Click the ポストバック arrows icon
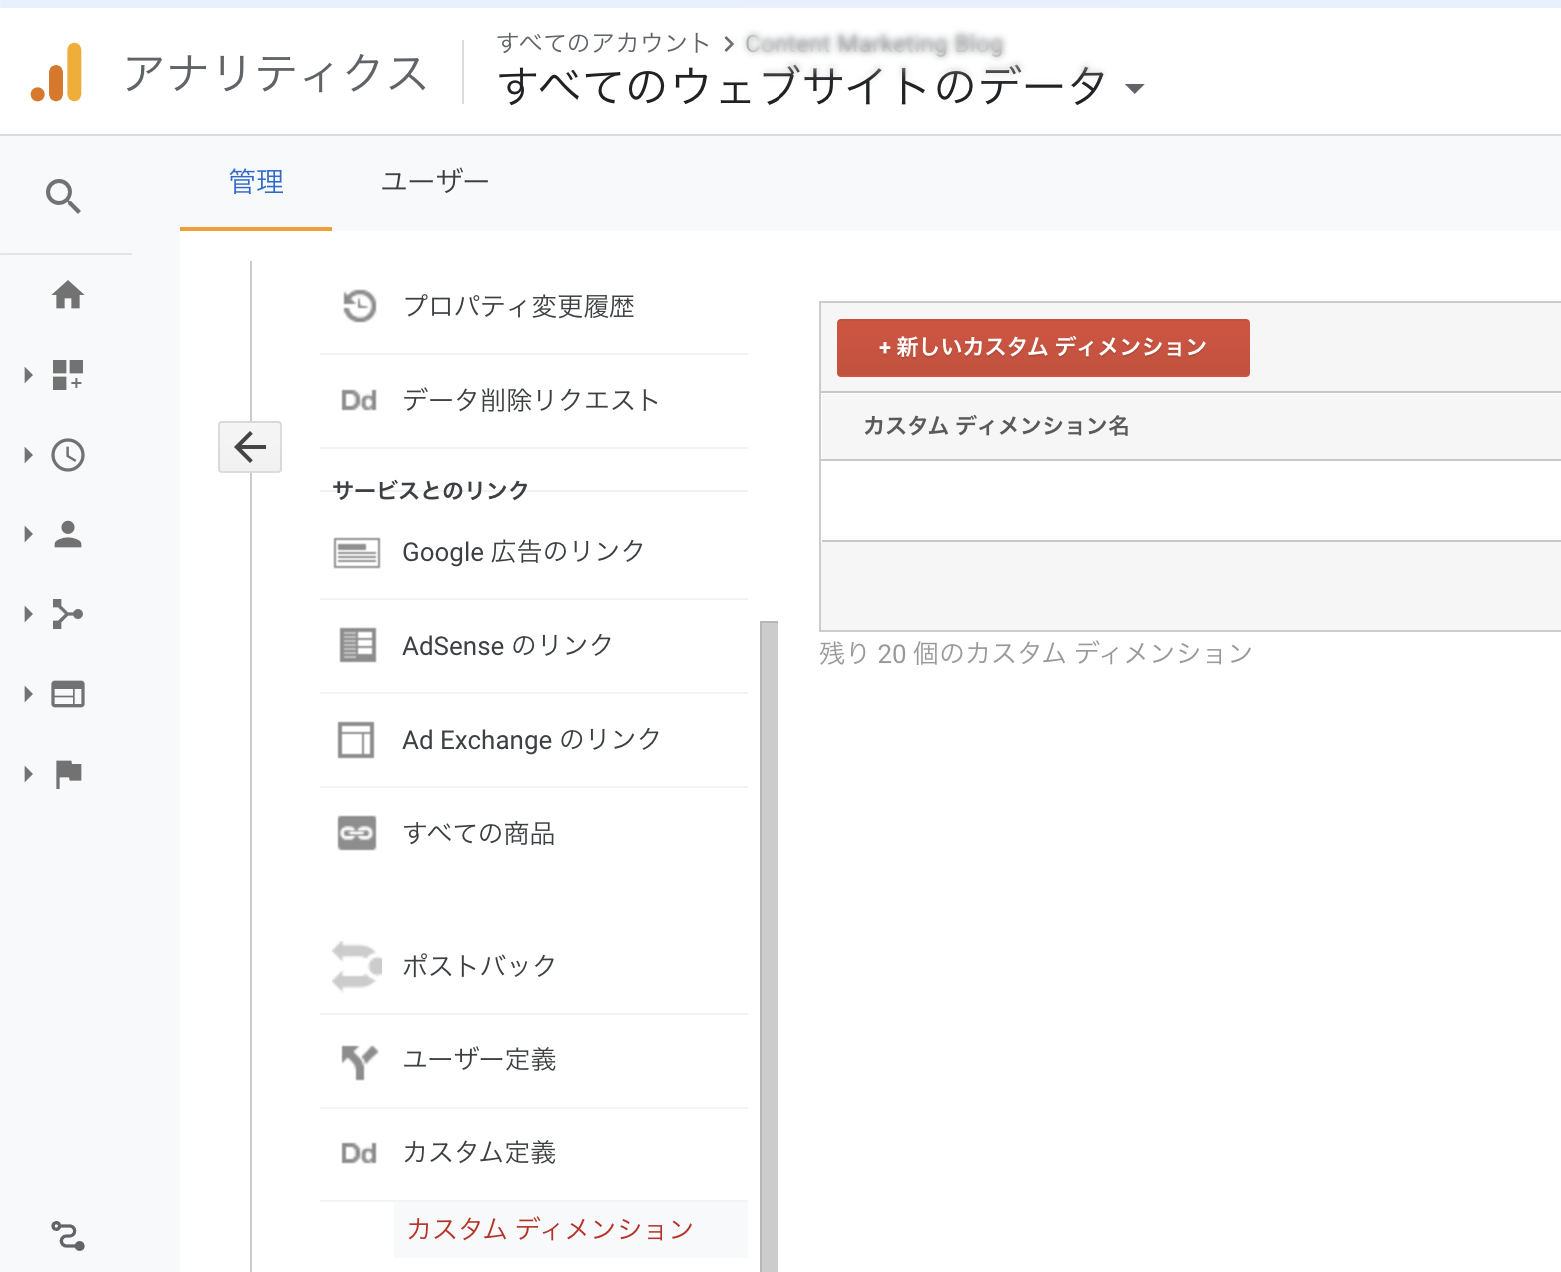 tap(357, 966)
